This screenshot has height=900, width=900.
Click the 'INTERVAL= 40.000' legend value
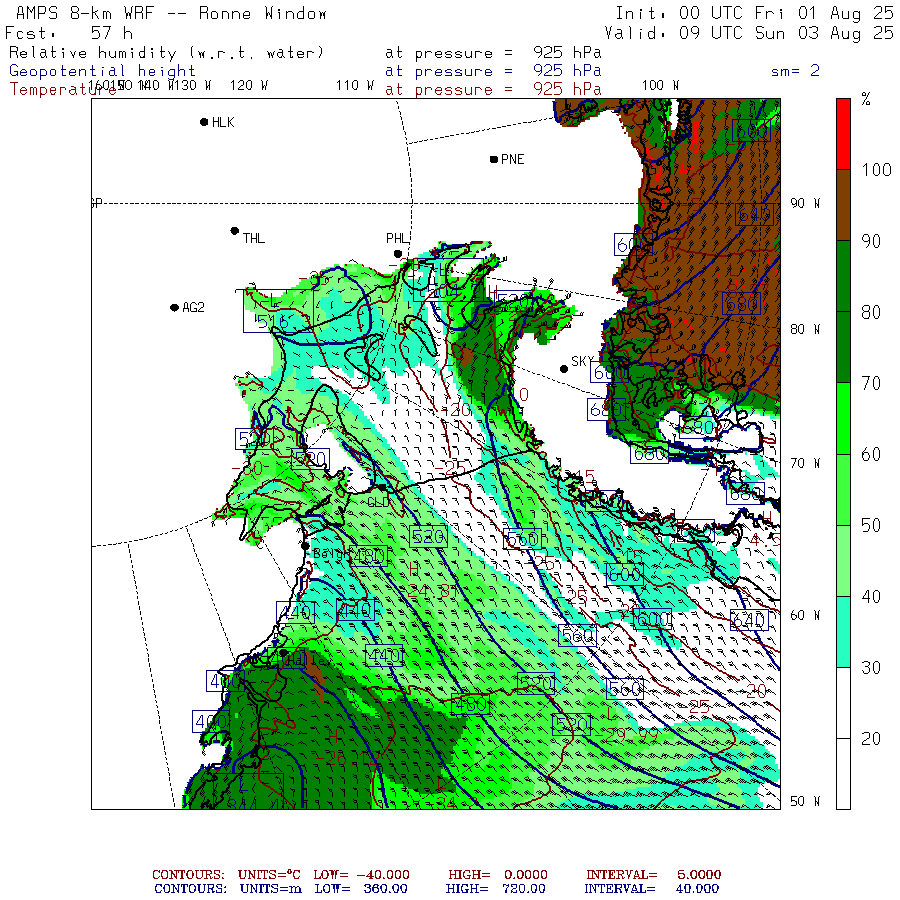[651, 889]
